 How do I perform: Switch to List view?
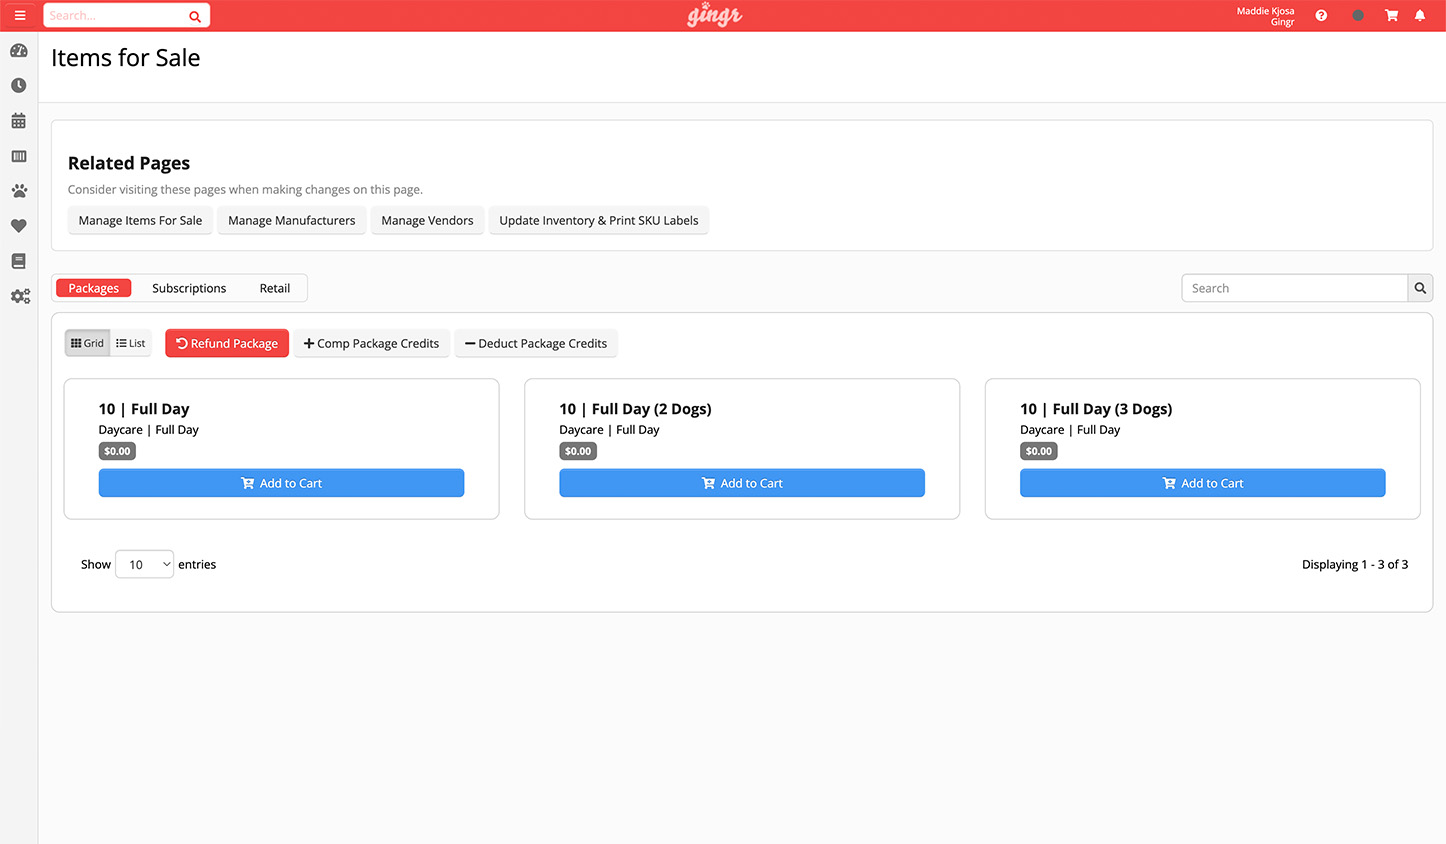[131, 343]
